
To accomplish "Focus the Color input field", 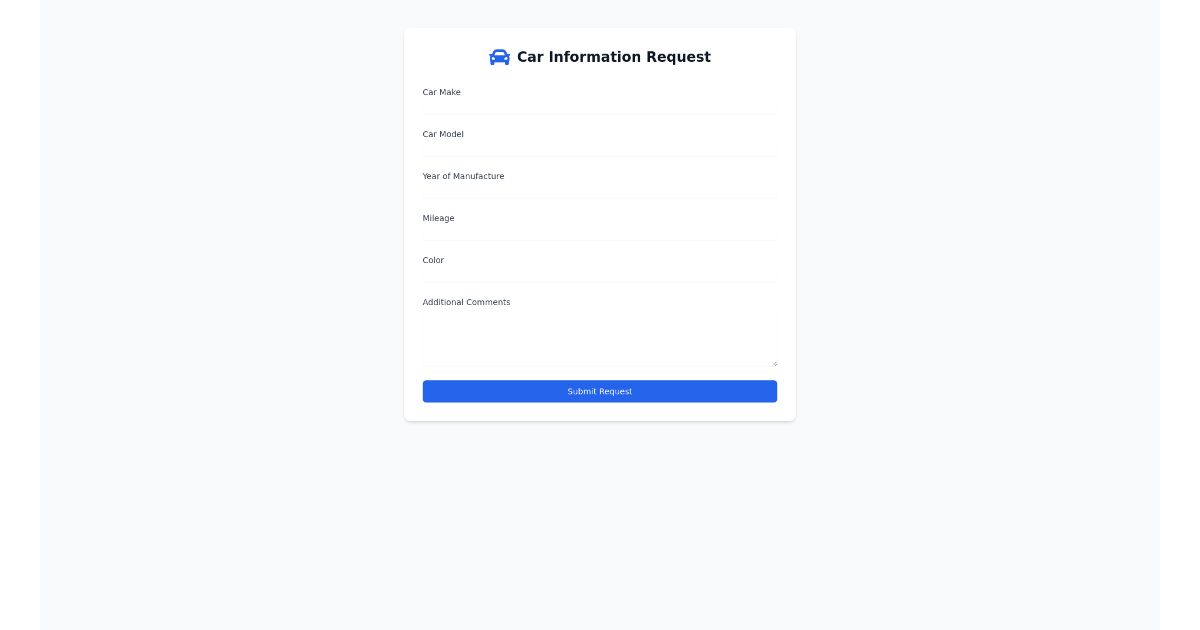I will [x=598, y=273].
